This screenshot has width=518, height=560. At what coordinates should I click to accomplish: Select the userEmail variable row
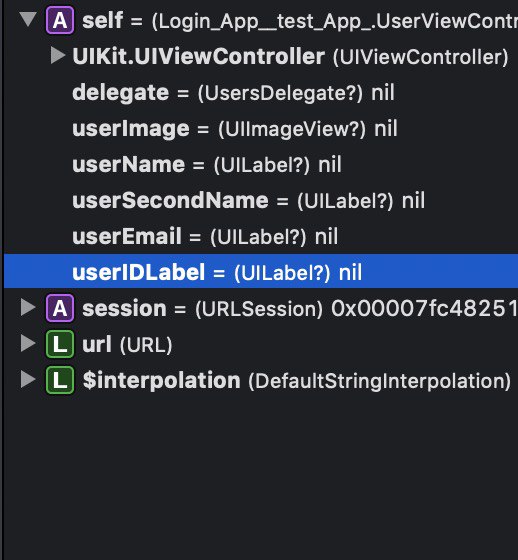coord(261,236)
